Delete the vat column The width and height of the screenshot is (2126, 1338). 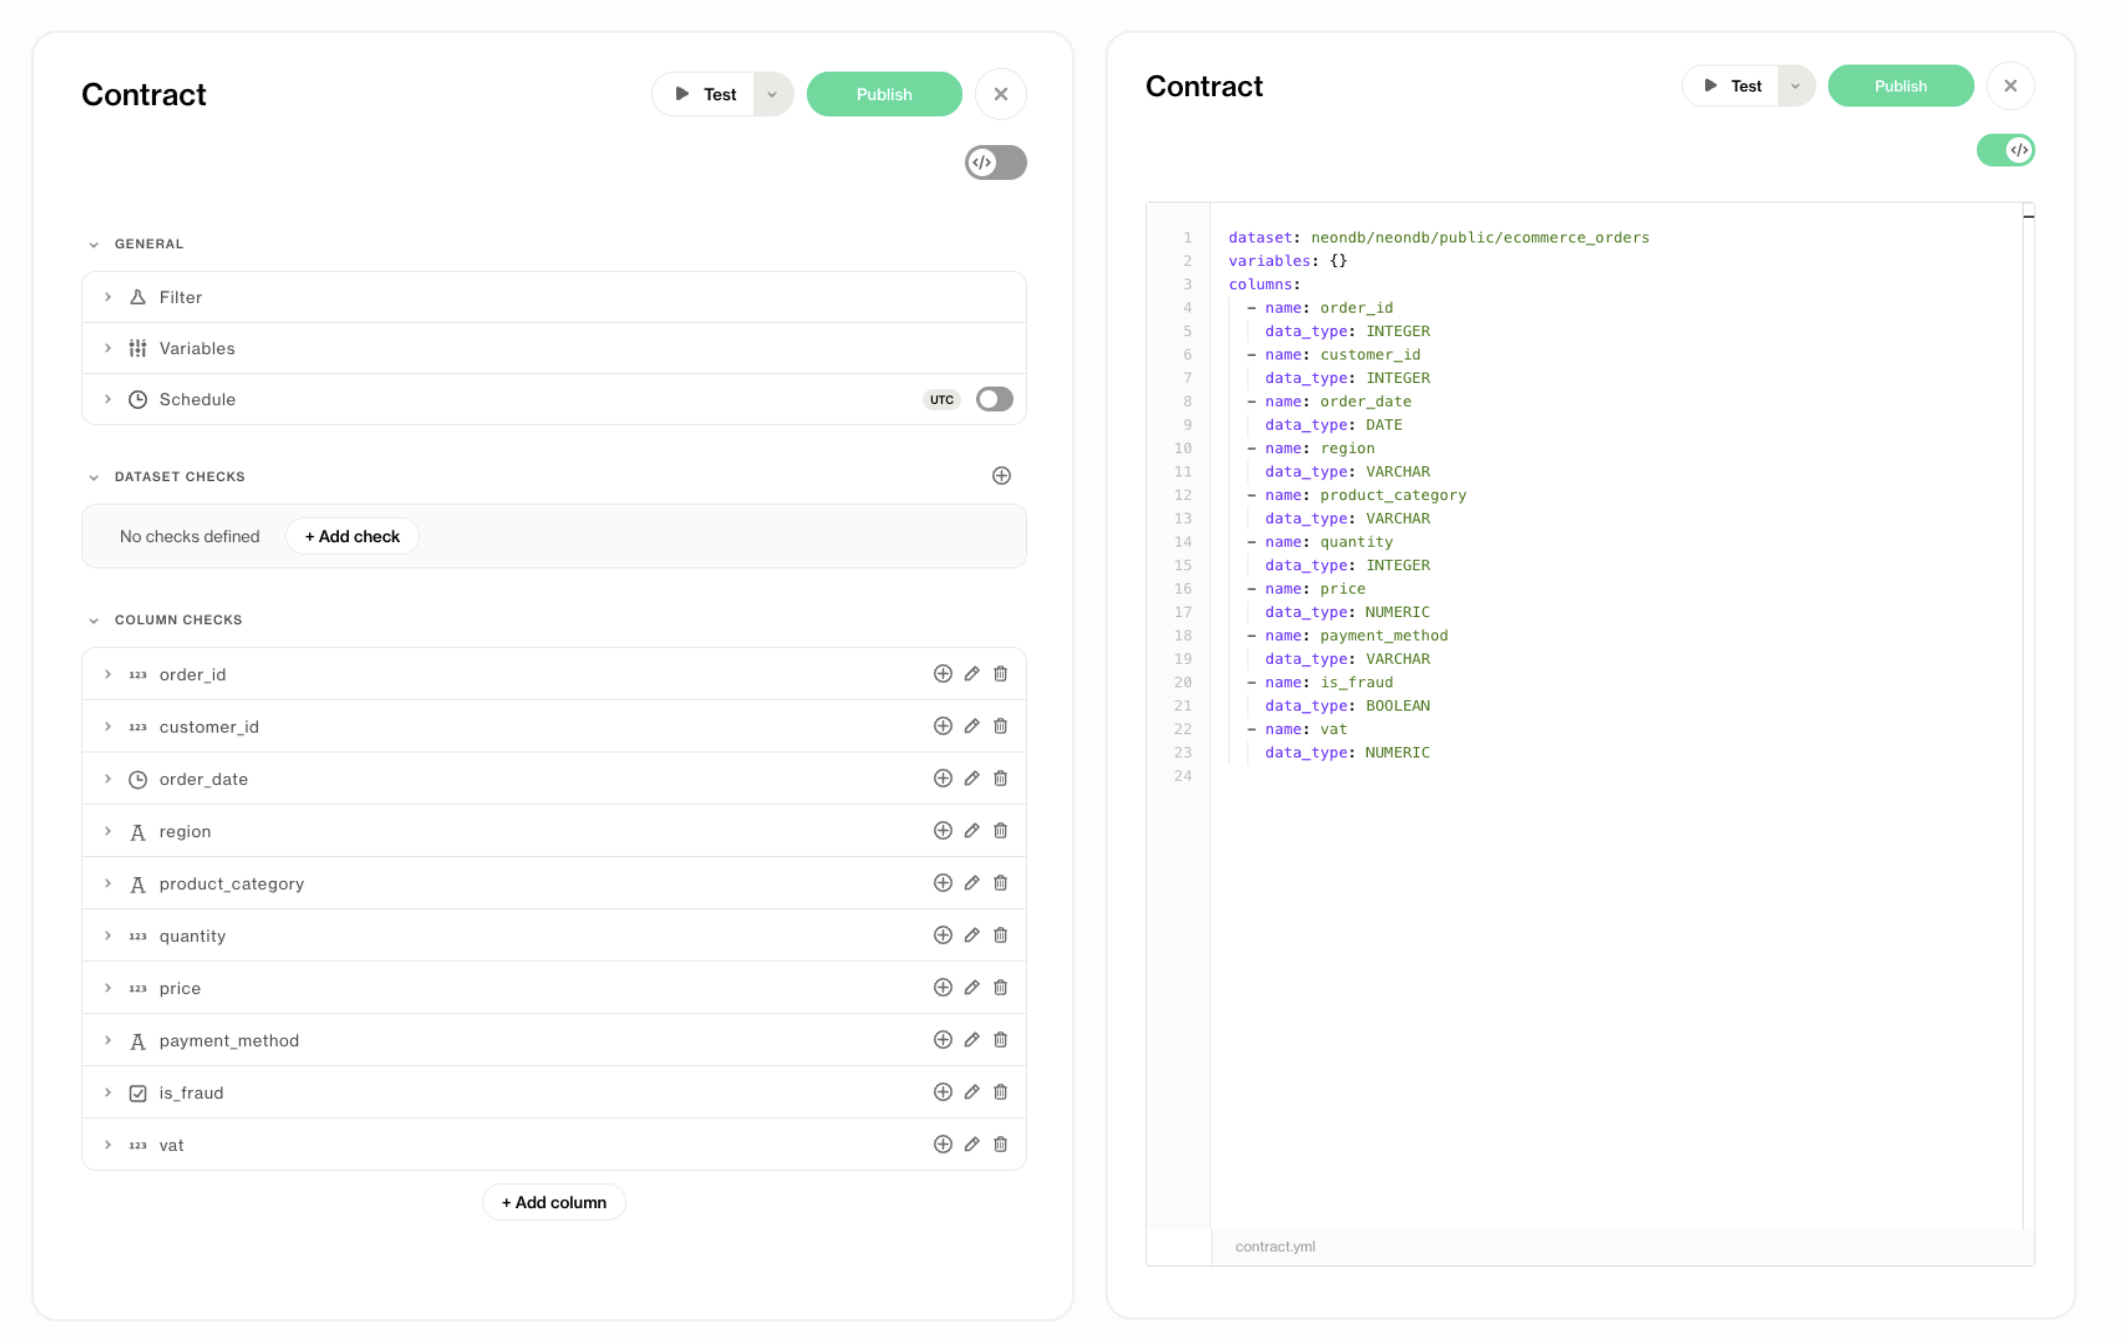pos(1000,1145)
